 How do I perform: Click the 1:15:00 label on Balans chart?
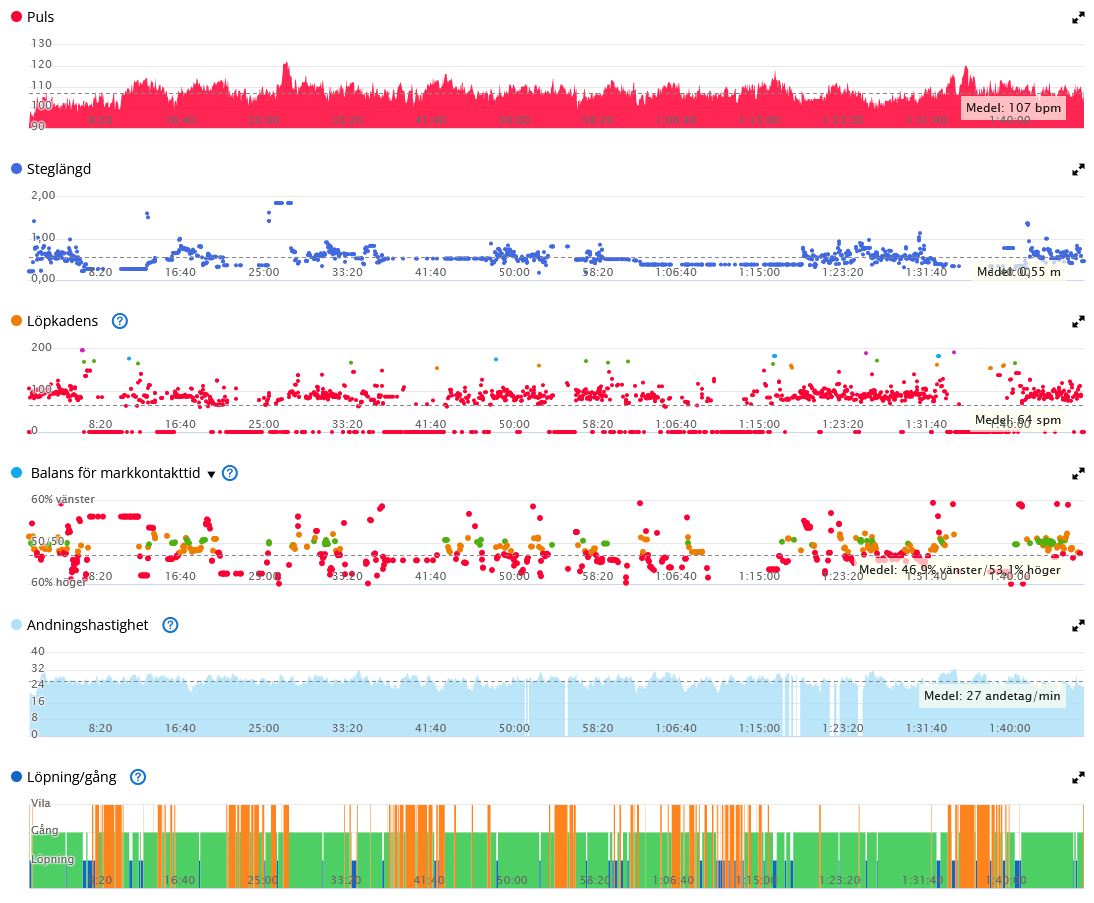pos(759,576)
